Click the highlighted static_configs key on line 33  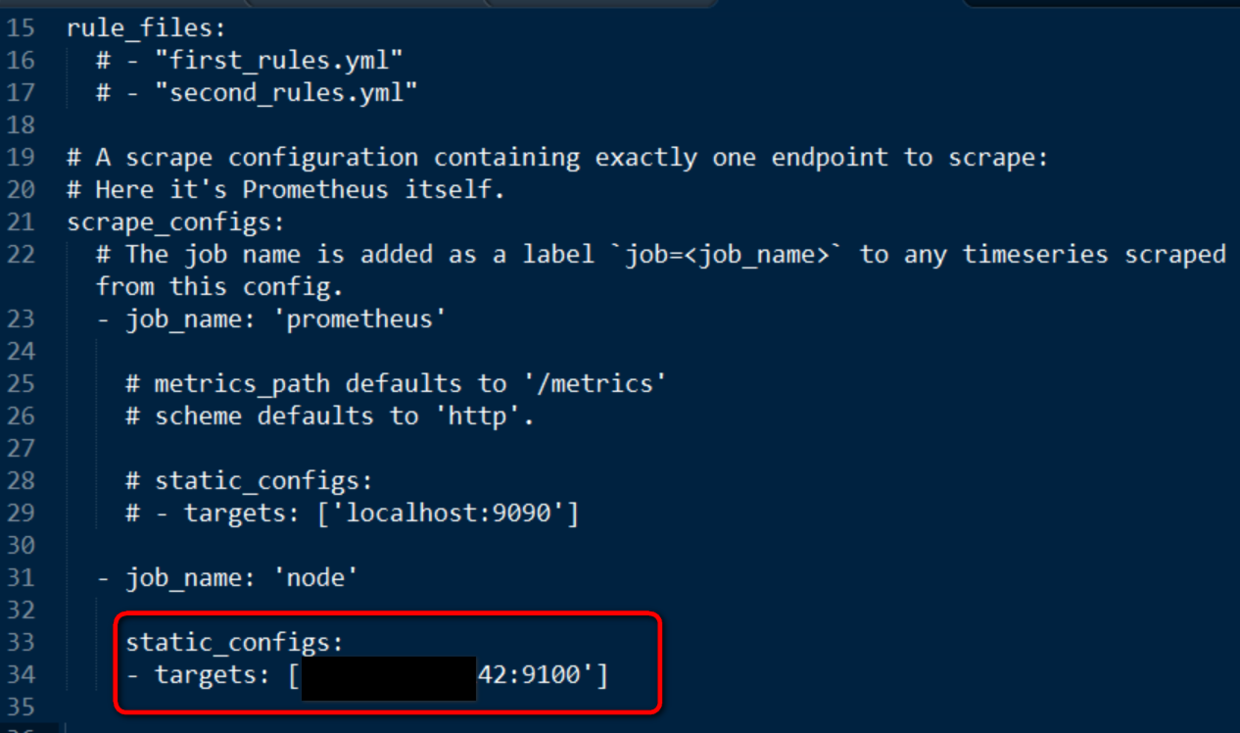(x=234, y=642)
